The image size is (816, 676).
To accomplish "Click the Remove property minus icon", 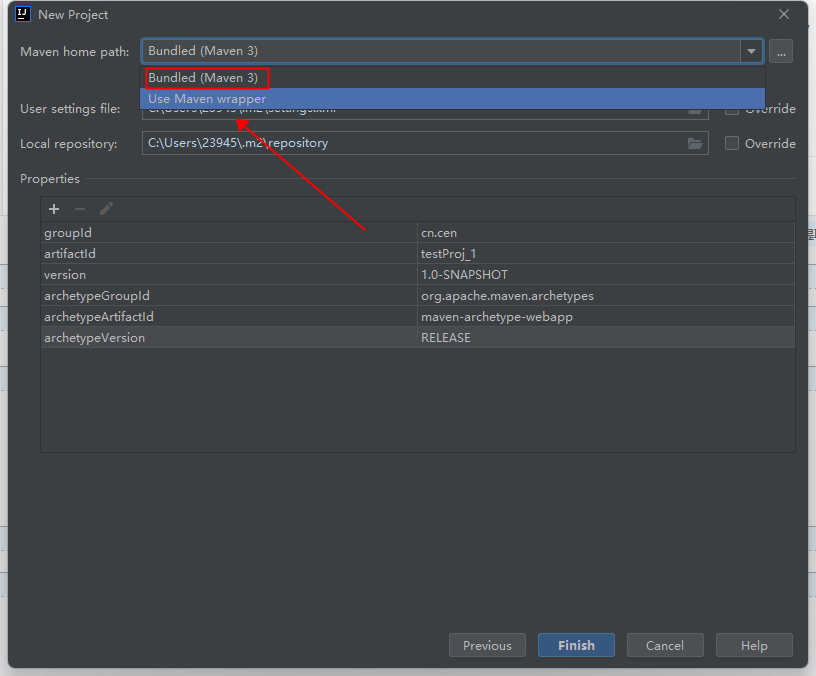I will click(80, 209).
